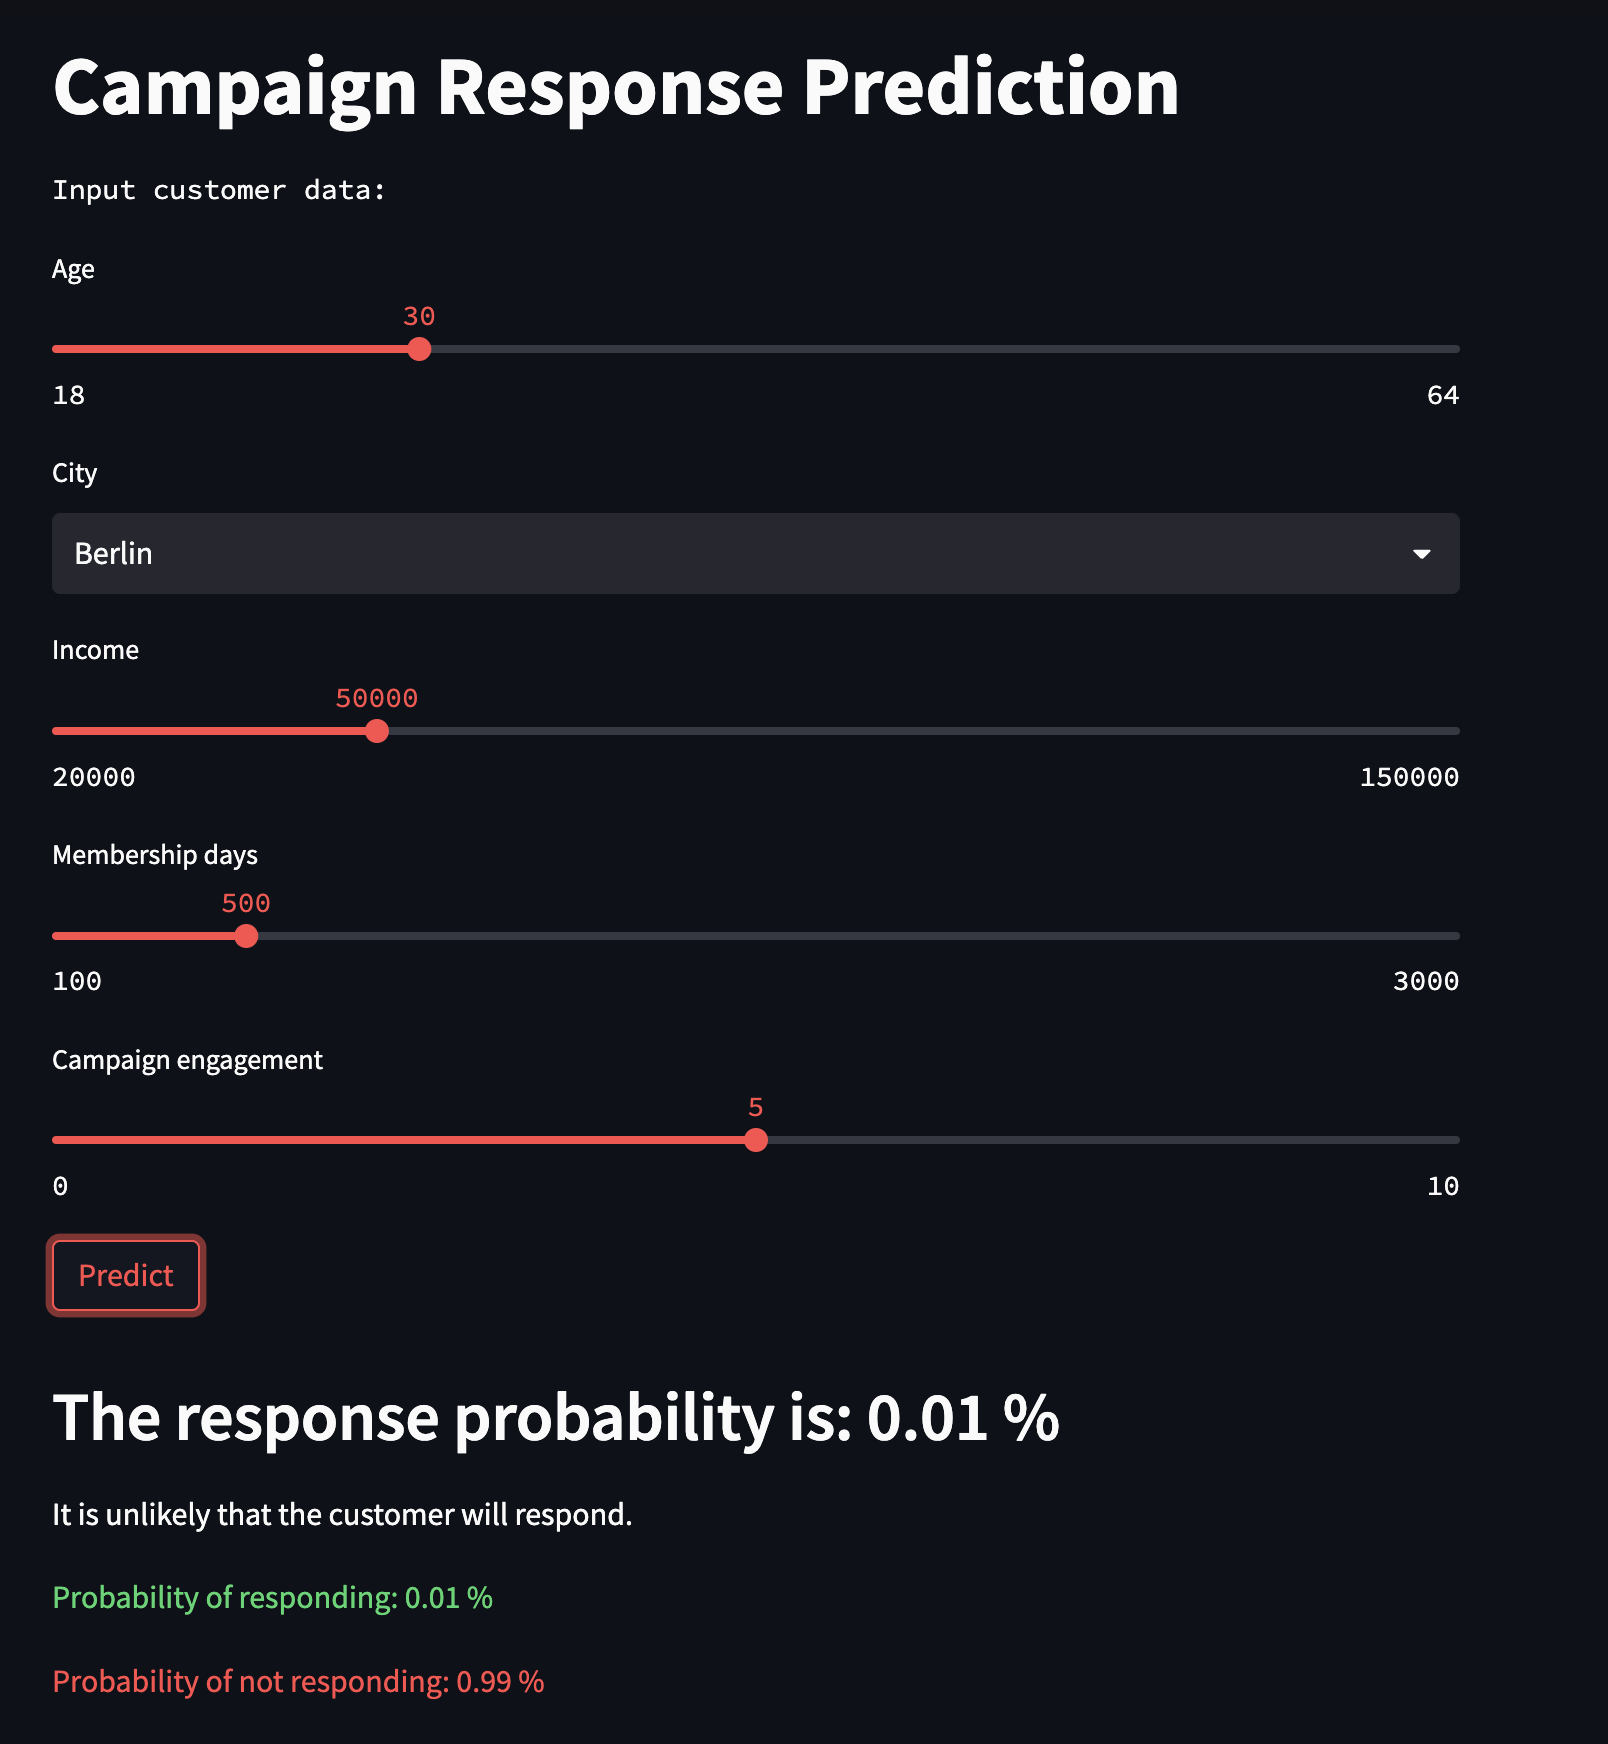
Task: Click the Income maximum label 150000
Action: 1408,778
